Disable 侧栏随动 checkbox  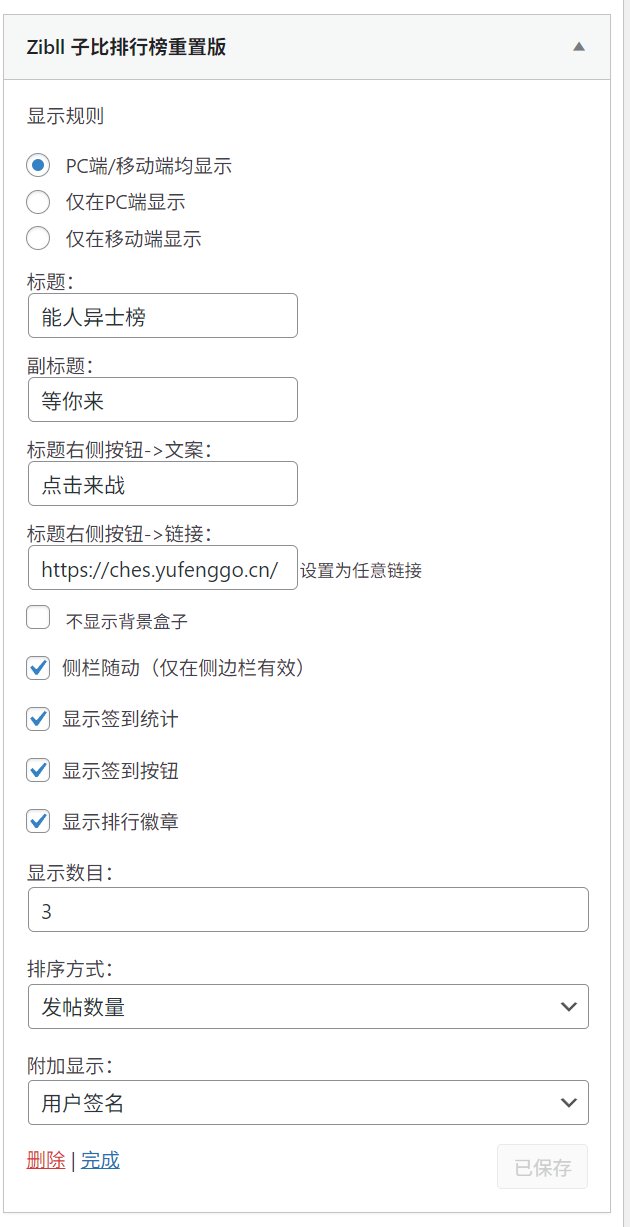click(37, 668)
